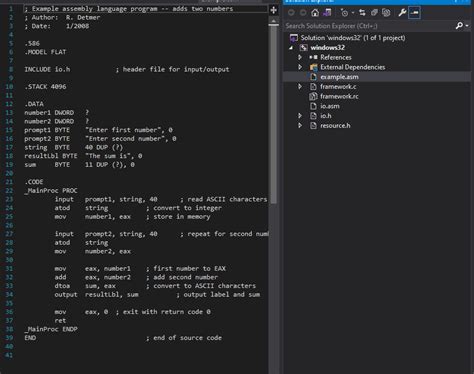Viewport: 474px width, 374px height.
Task: Click Sync with Active Document arrows icon
Action: [362, 13]
